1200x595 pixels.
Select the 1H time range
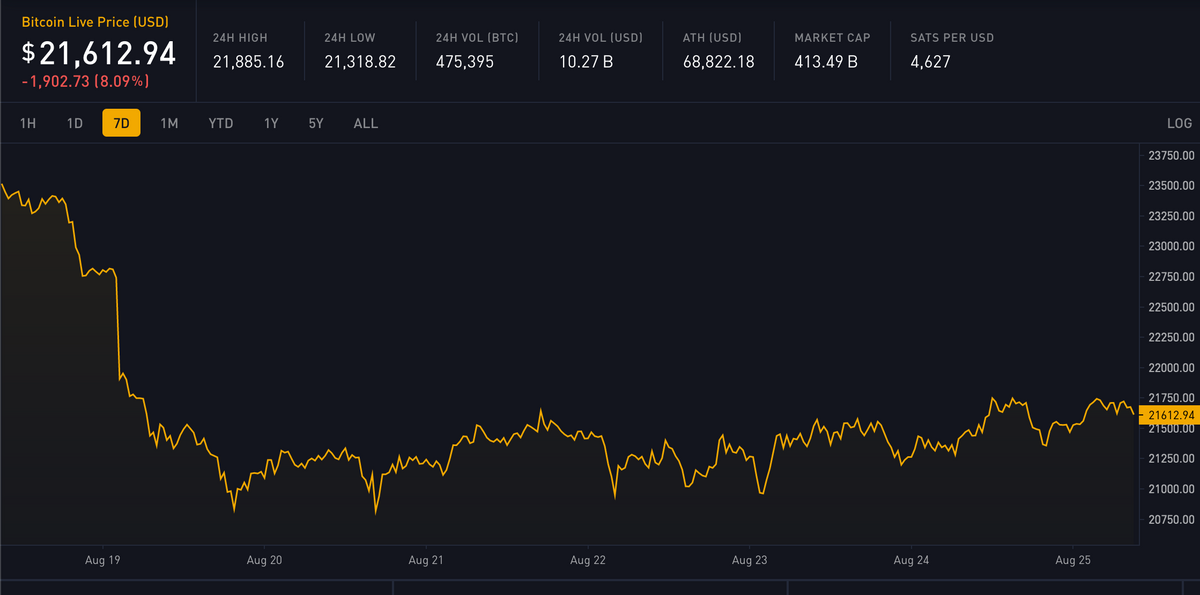click(x=28, y=123)
